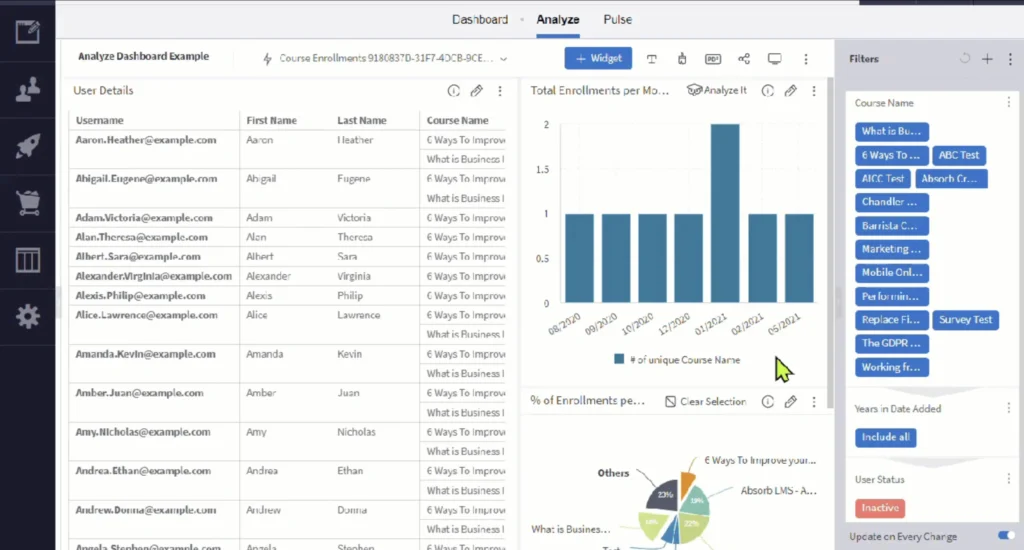Screen dimensions: 1024x550
Task: Edit the User Details widget with pencil
Action: pyautogui.click(x=477, y=91)
